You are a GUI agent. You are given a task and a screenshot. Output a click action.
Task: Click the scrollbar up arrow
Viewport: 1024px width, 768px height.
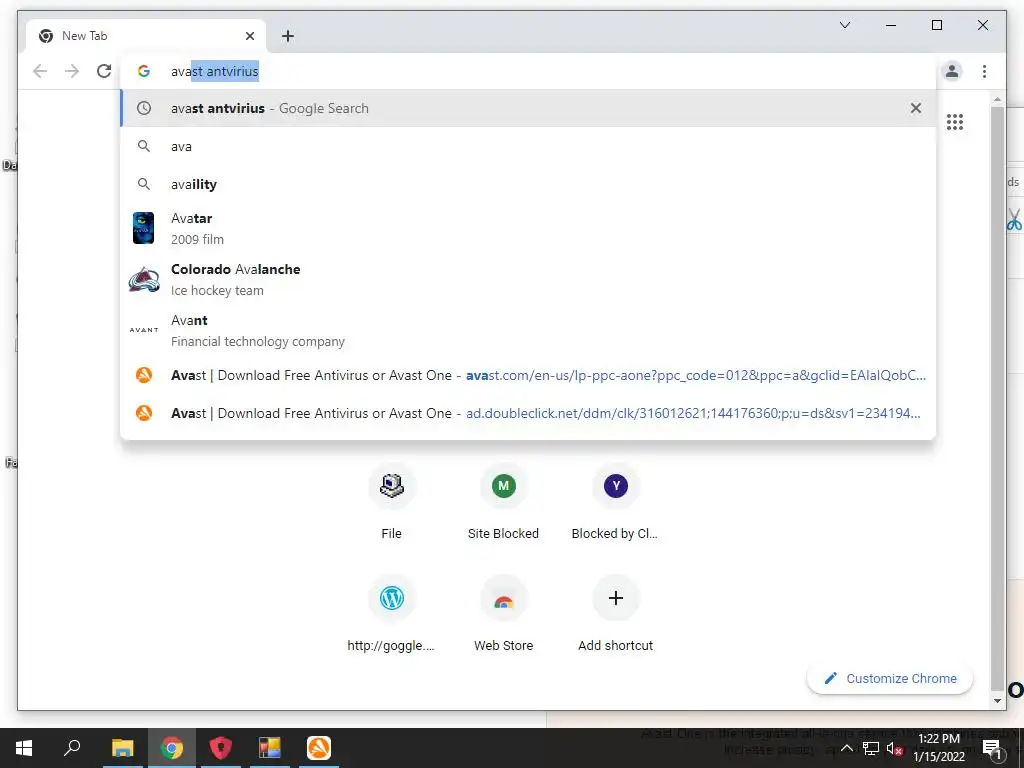(x=997, y=99)
